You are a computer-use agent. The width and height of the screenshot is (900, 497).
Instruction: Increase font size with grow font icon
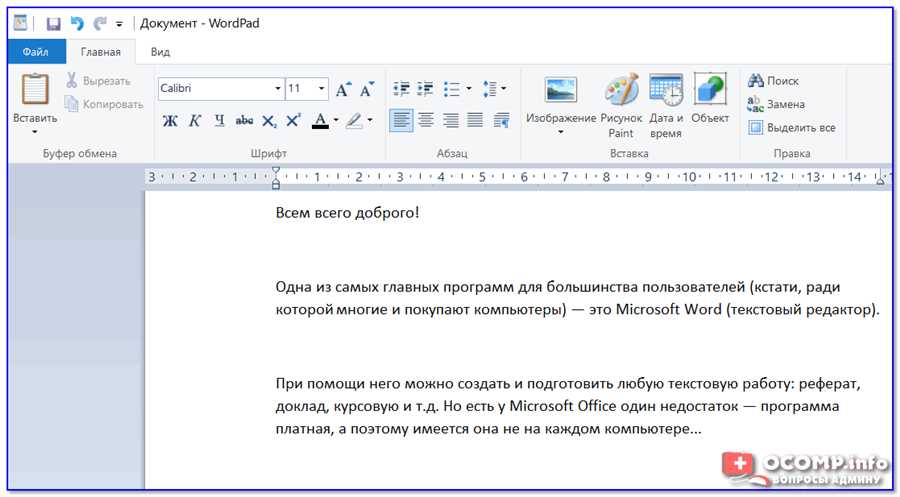point(343,89)
